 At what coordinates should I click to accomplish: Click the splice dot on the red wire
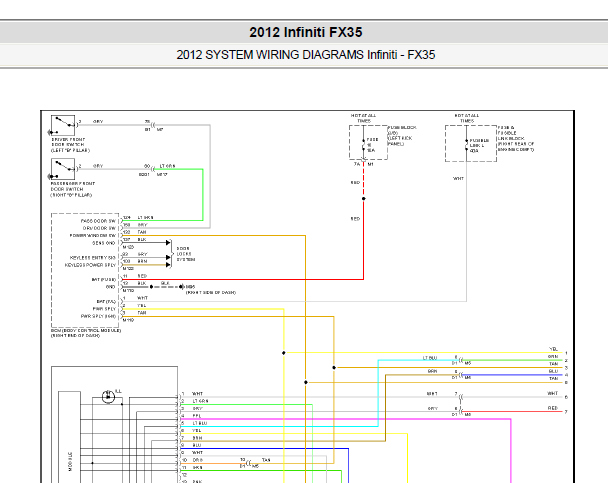(364, 198)
